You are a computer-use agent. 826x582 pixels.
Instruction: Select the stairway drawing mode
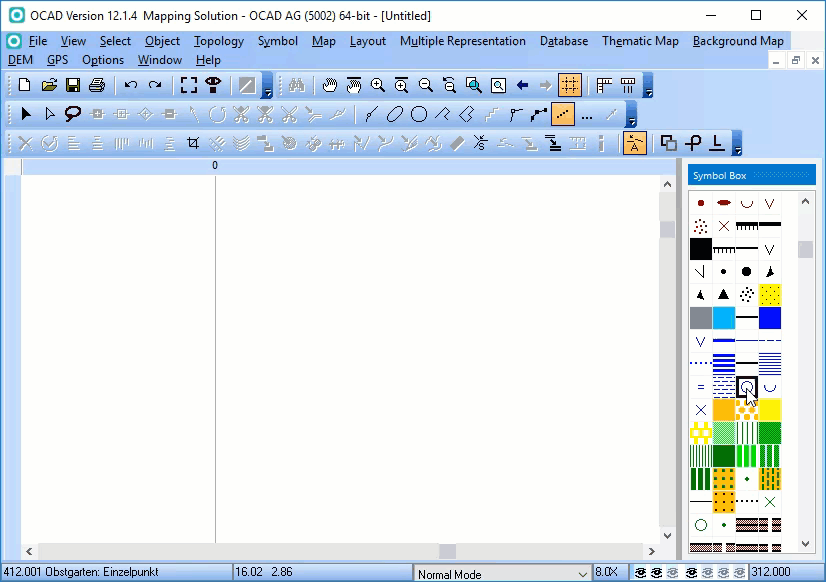click(491, 114)
